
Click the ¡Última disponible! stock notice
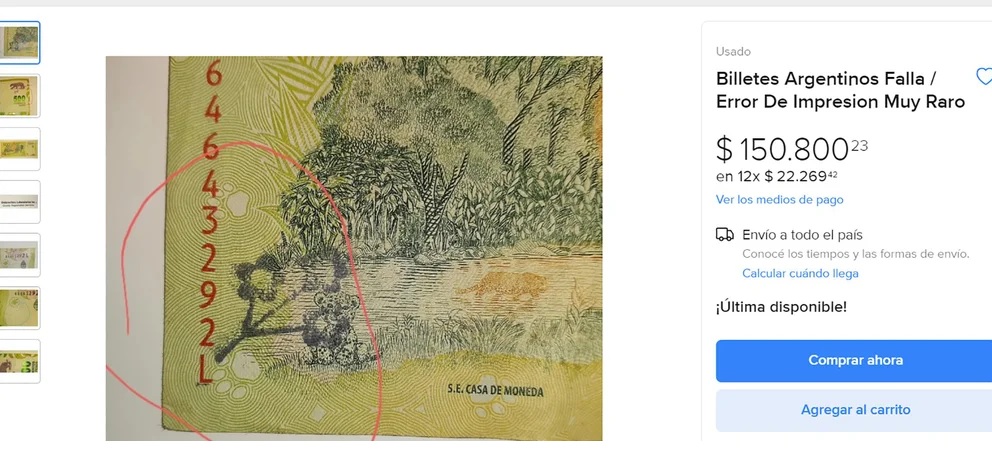781,307
